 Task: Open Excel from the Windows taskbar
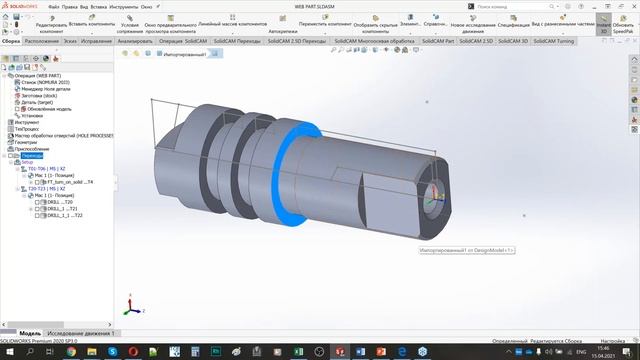click(x=298, y=351)
